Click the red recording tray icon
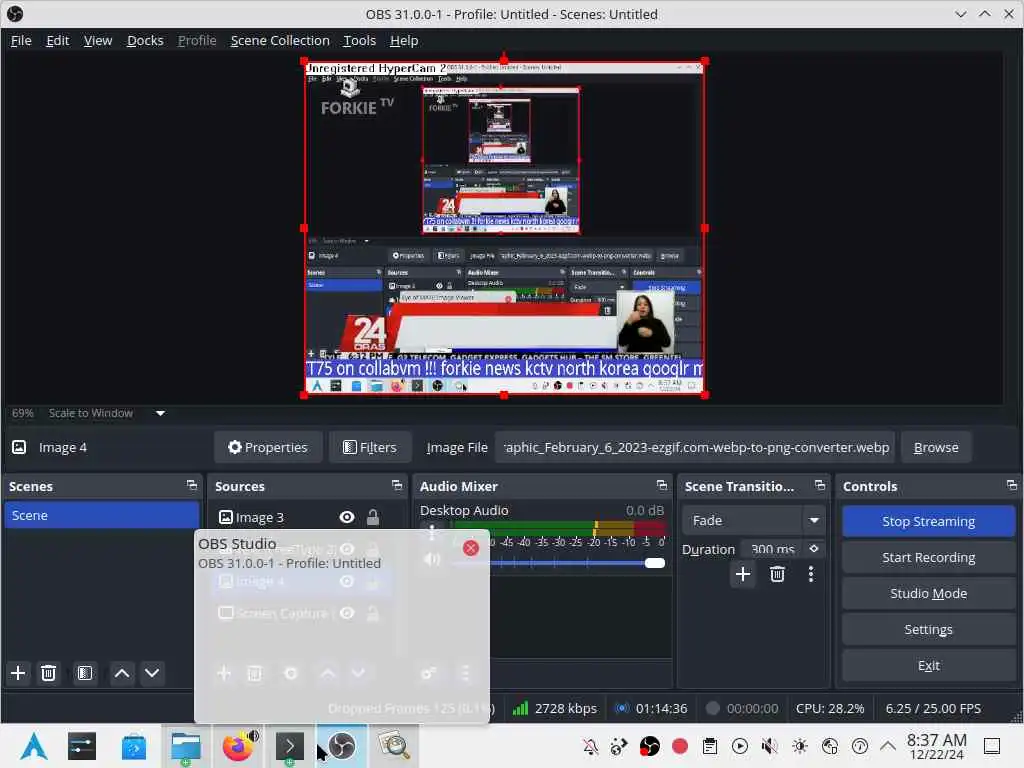This screenshot has height=768, width=1024. [680, 746]
